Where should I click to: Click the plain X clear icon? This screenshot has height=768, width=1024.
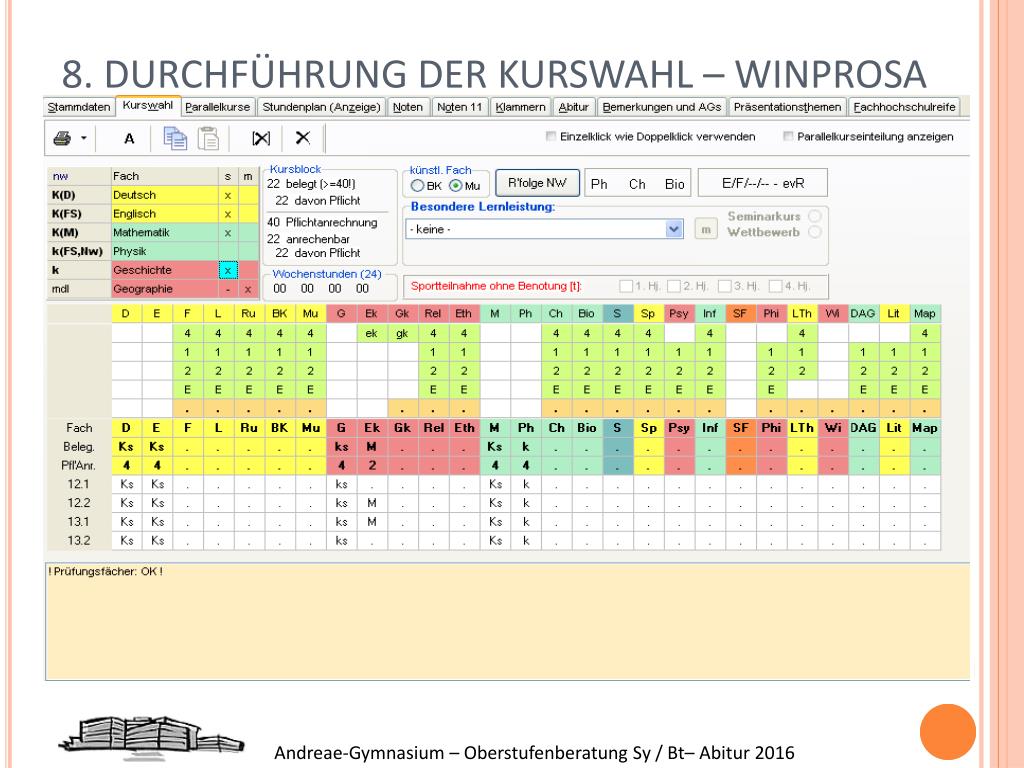pos(302,138)
